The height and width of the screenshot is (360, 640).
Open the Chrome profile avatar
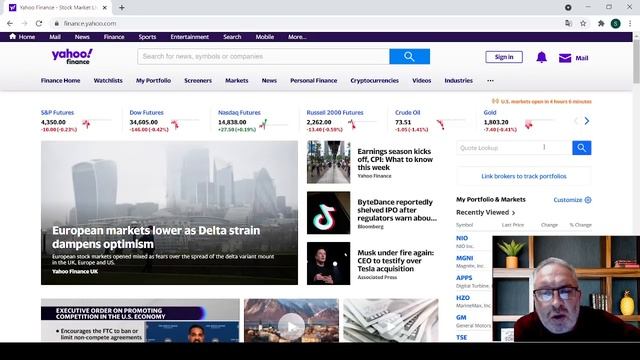click(616, 24)
